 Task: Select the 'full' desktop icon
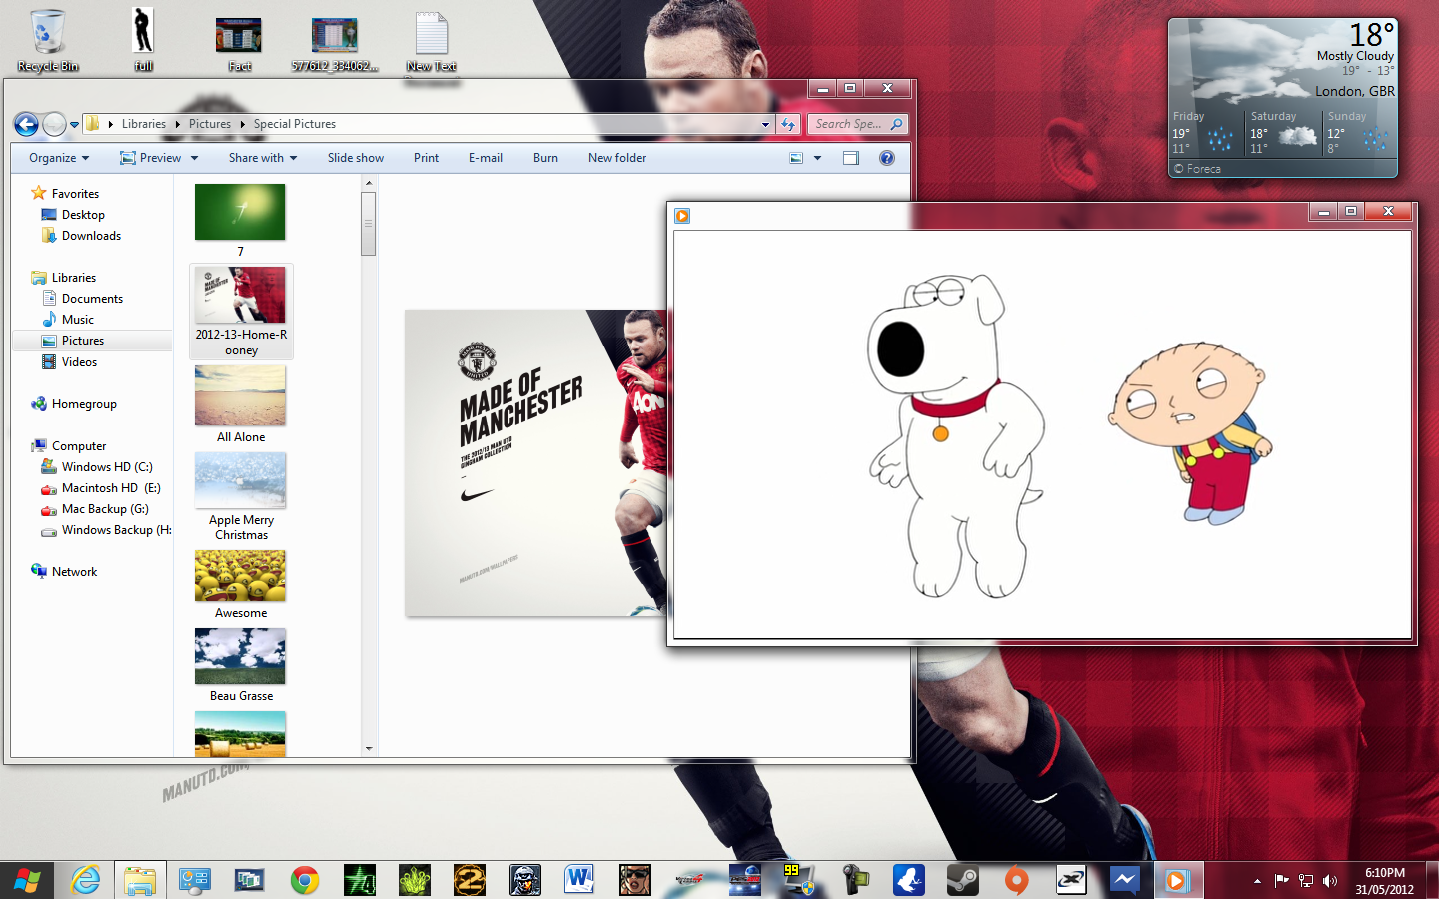click(x=143, y=40)
